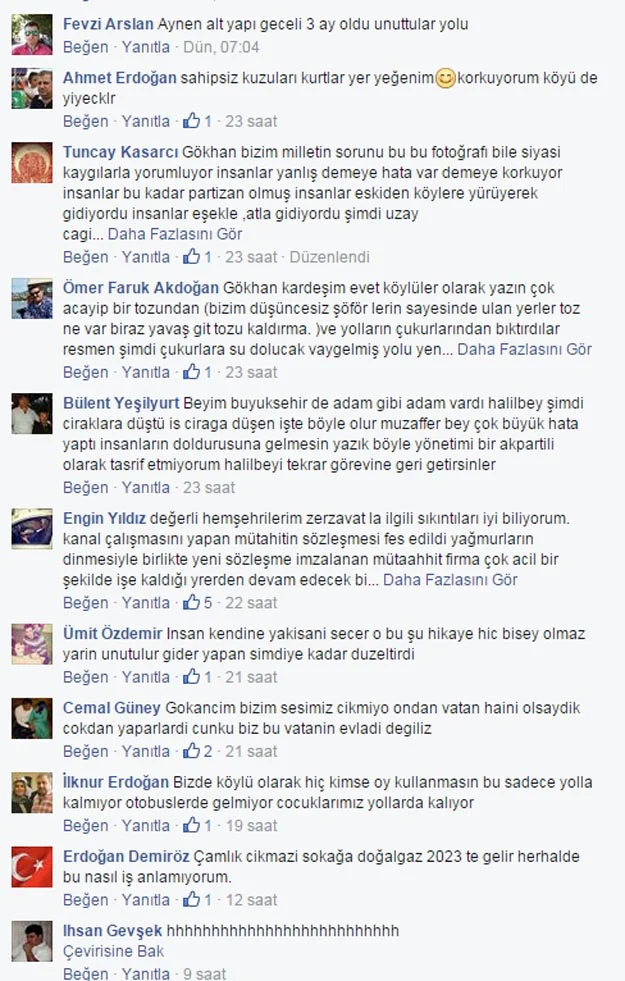Click thumbs-up icon on Ahmet Erdoğan's comment
The image size is (625, 981).
click(x=191, y=121)
